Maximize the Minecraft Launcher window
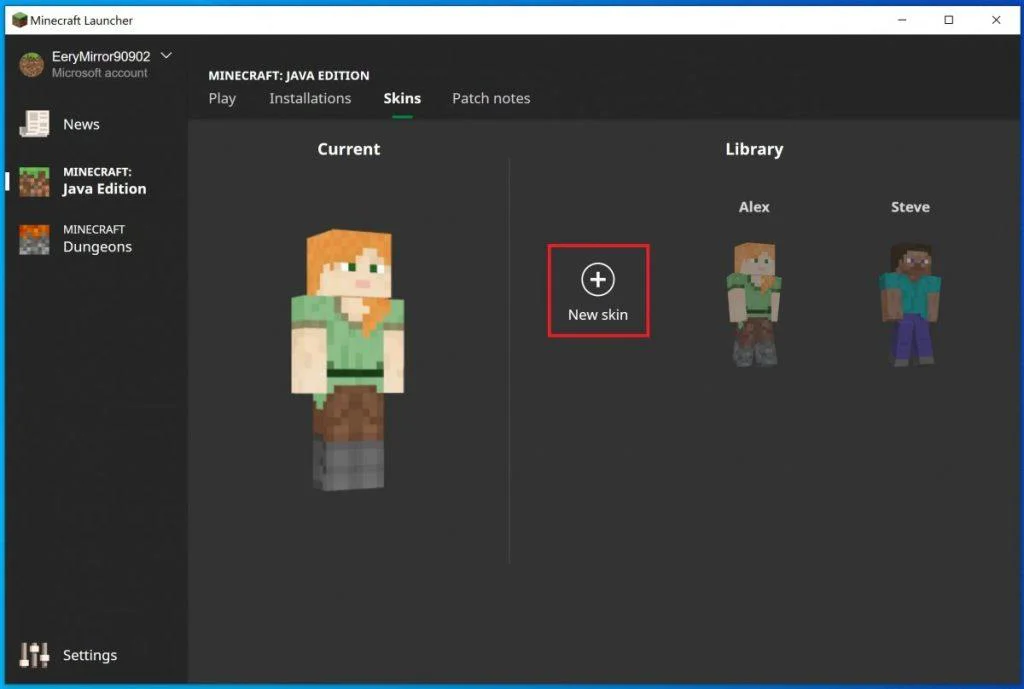Screen dimensions: 1024x689 click(949, 20)
